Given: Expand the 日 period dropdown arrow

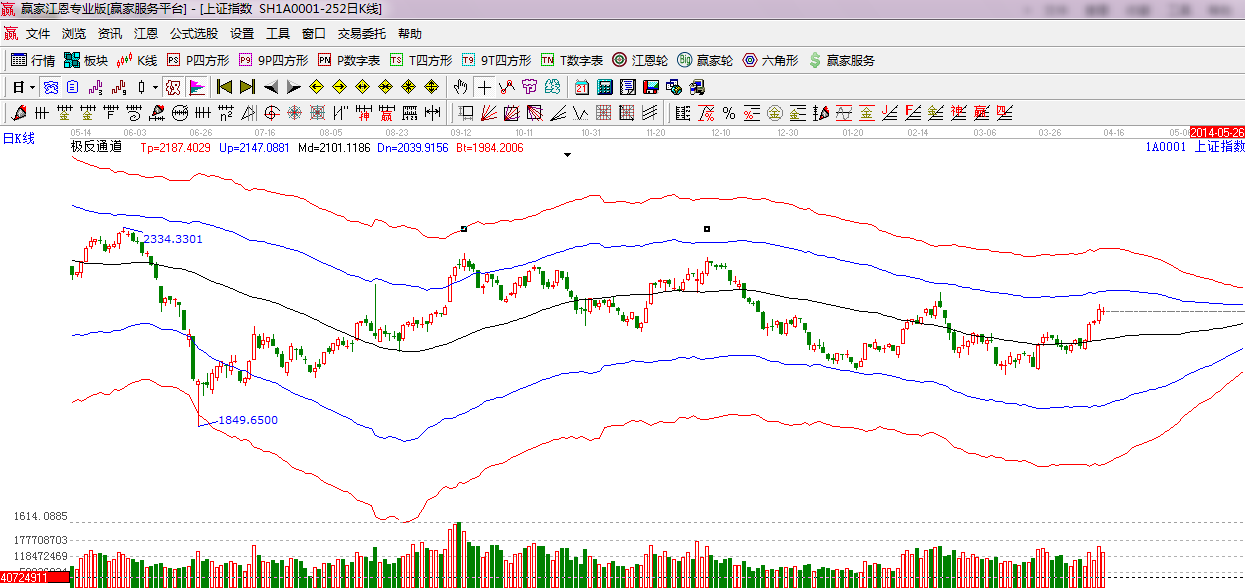Looking at the screenshot, I should pyautogui.click(x=32, y=87).
